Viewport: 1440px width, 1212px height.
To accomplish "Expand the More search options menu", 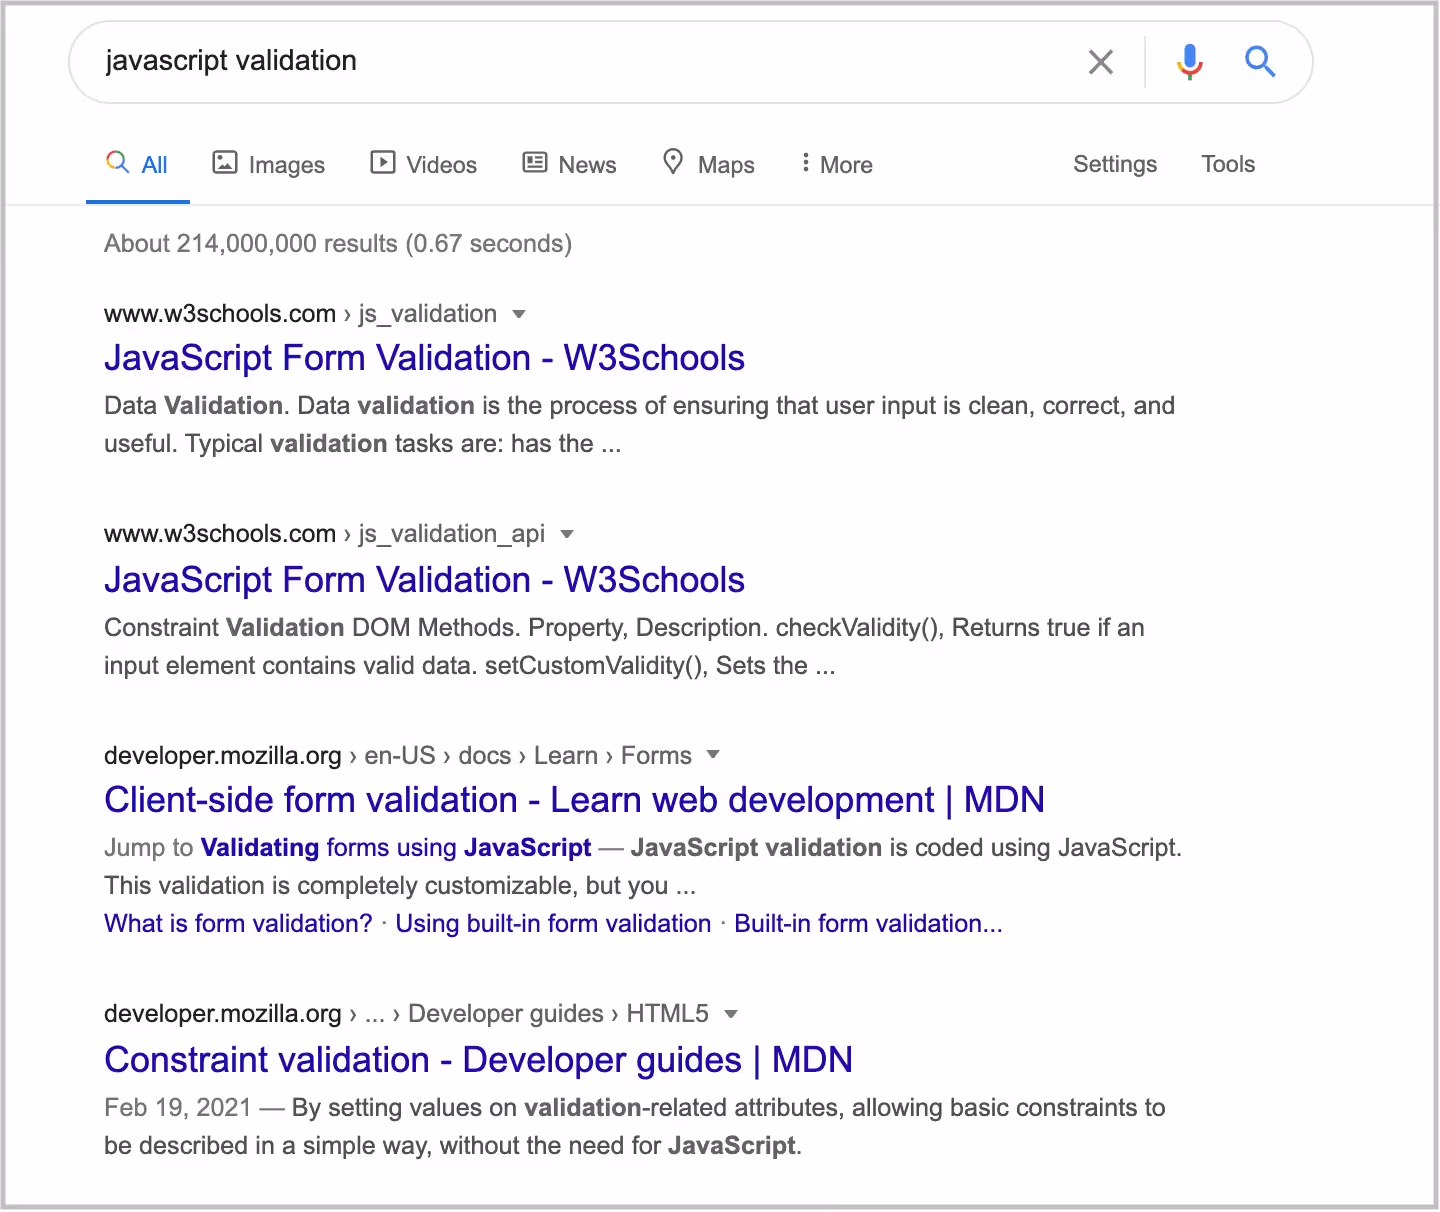I will 836,164.
